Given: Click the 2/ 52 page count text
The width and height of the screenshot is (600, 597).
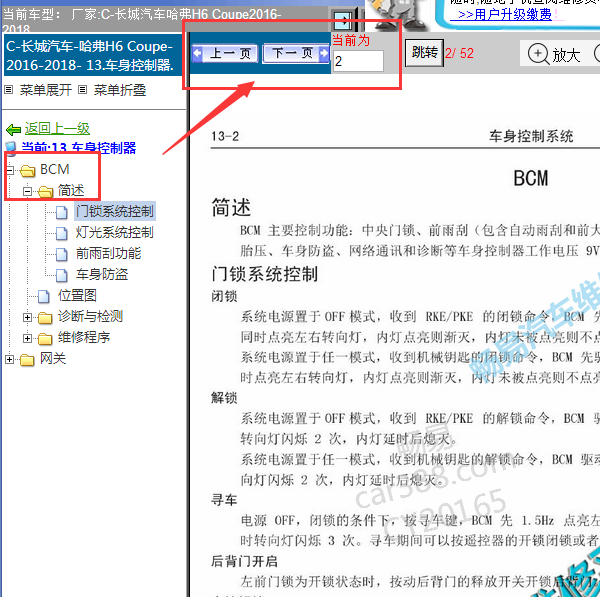Looking at the screenshot, I should (459, 53).
